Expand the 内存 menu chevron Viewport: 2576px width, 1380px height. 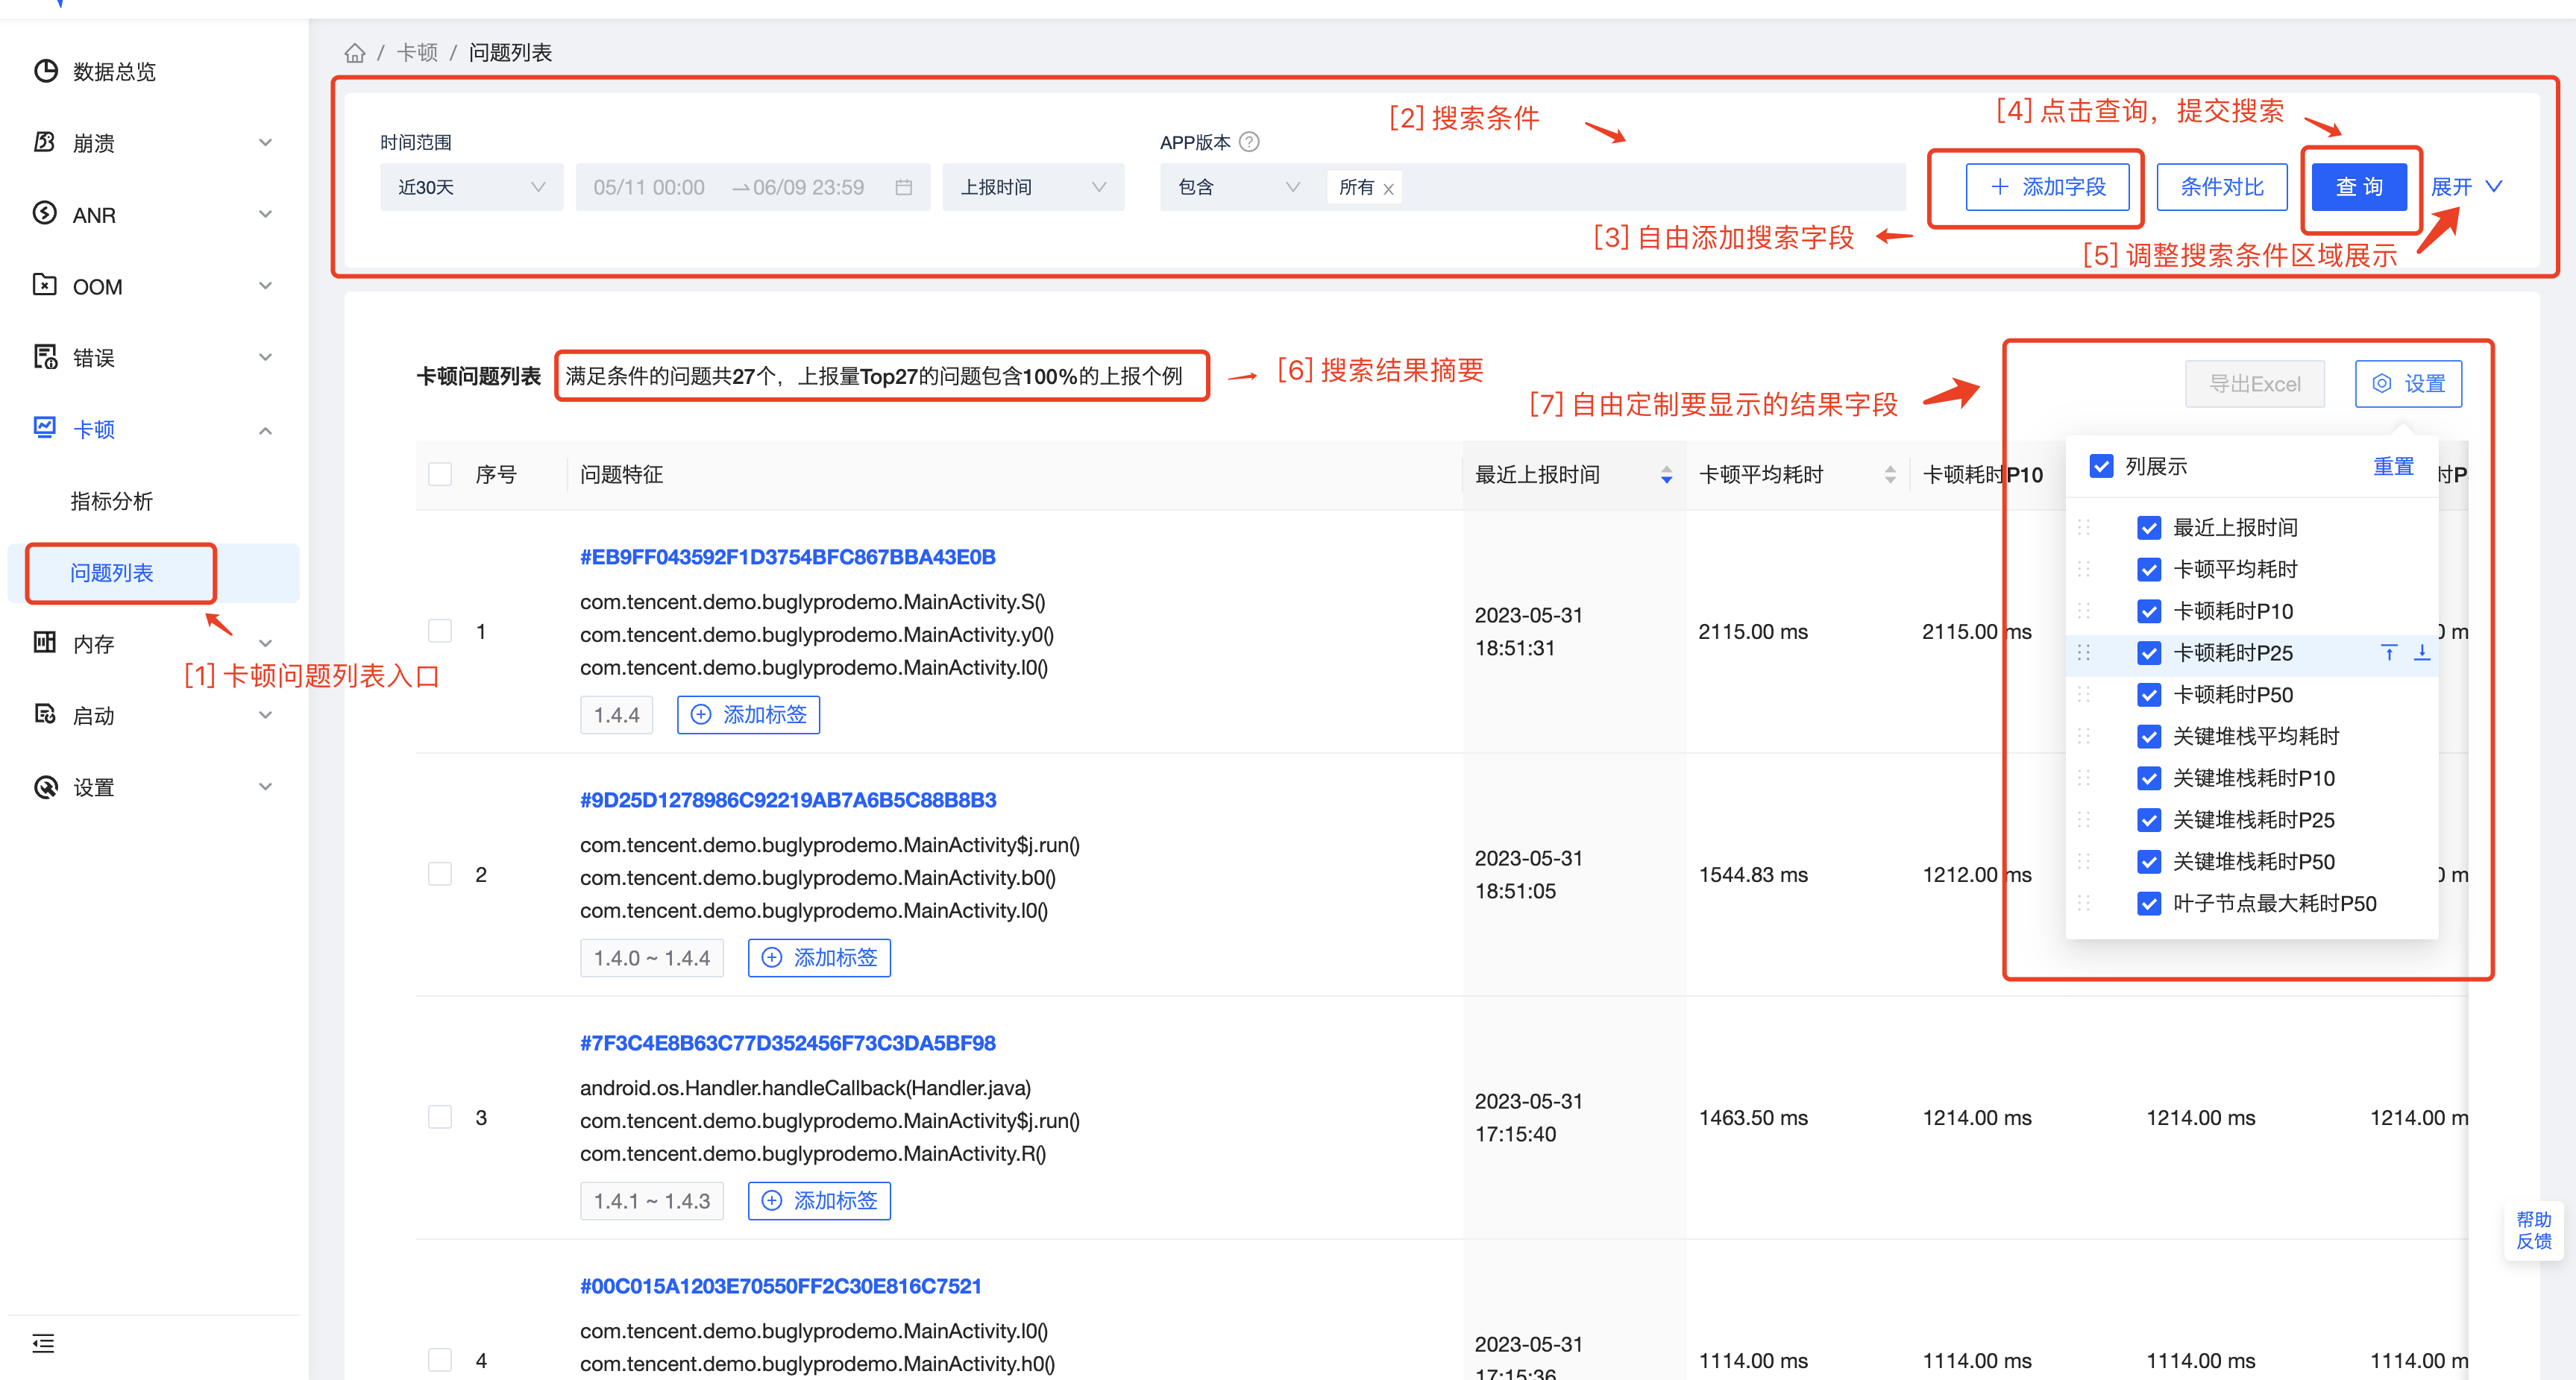[x=265, y=644]
